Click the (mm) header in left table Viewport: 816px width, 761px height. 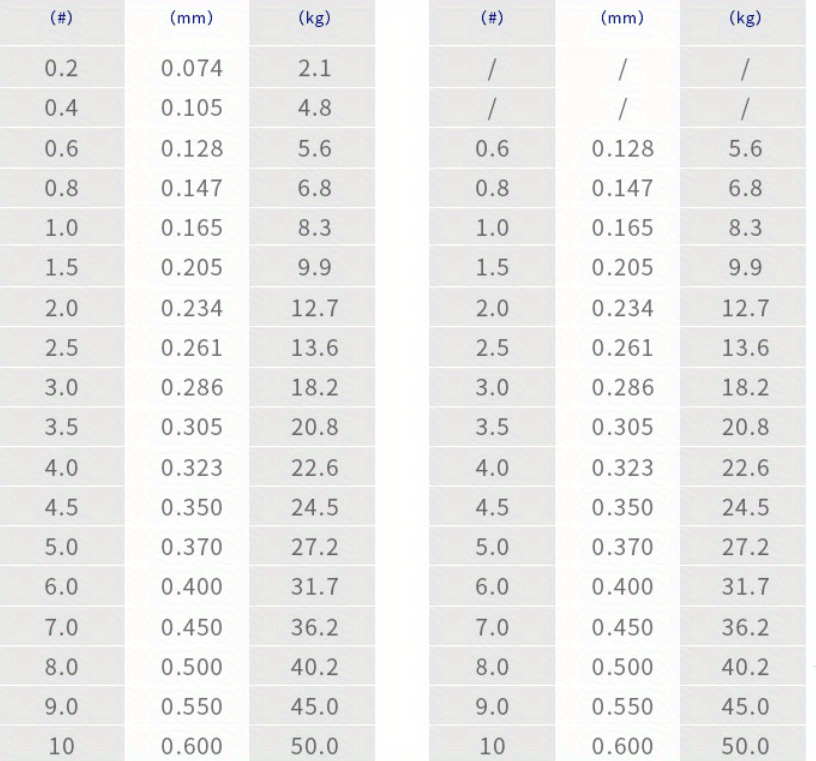pos(192,18)
